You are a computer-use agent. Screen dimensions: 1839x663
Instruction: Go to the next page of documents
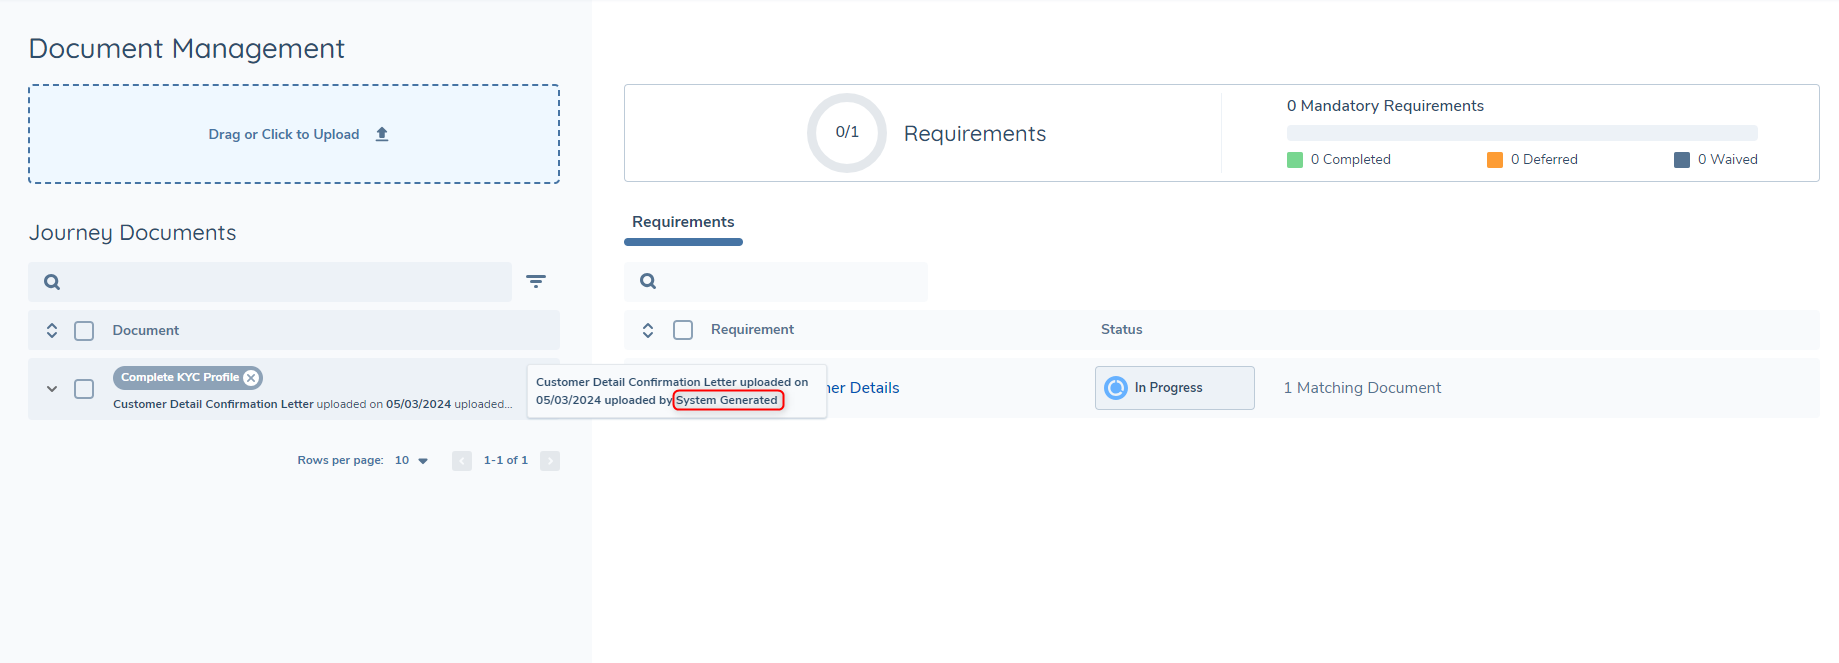(550, 461)
